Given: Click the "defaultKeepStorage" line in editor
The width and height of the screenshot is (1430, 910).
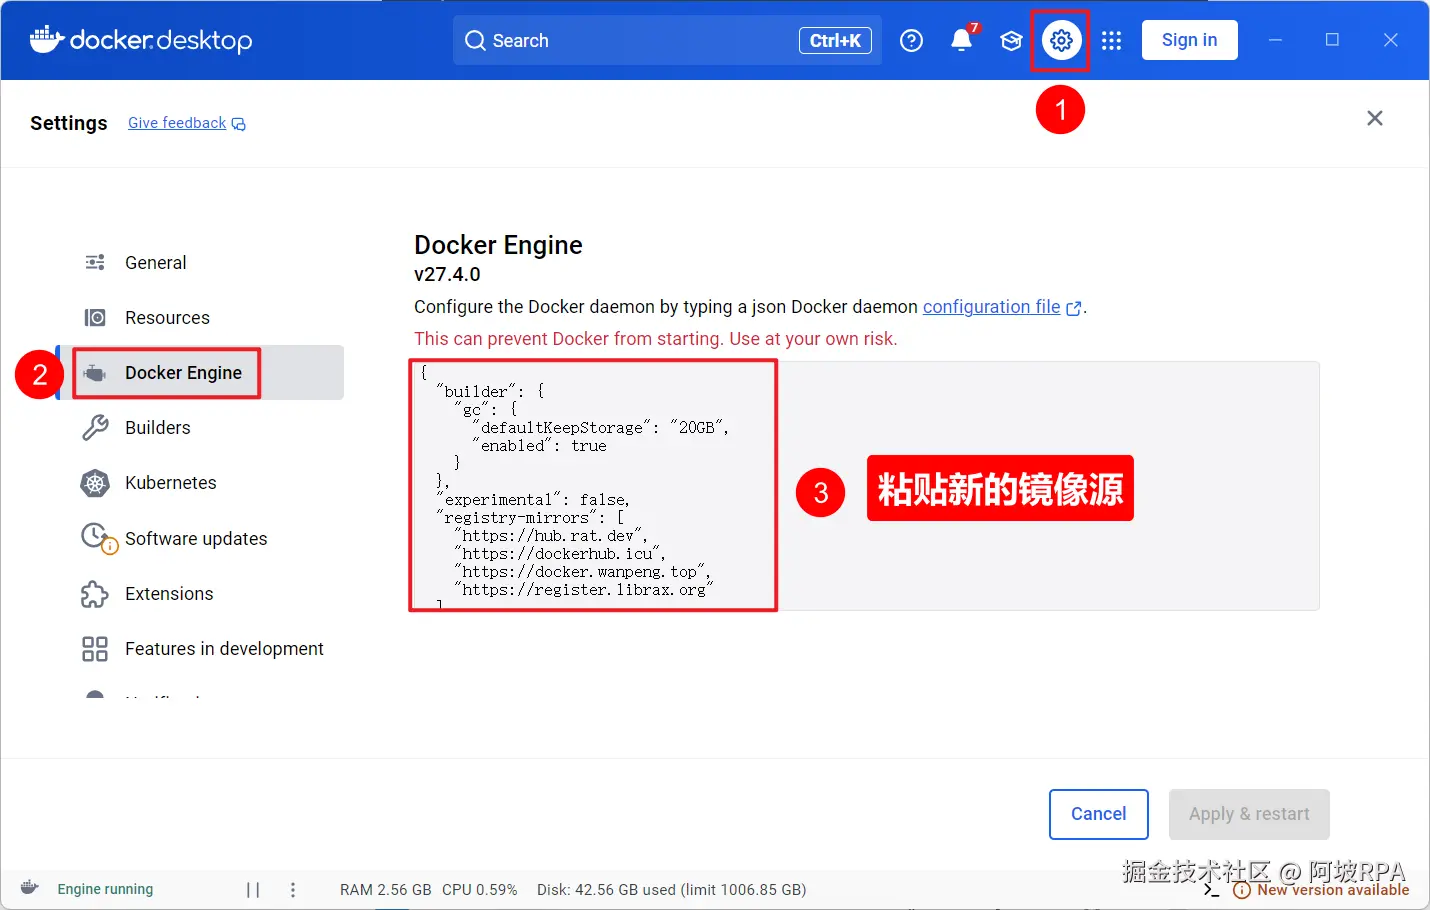Looking at the screenshot, I should pyautogui.click(x=600, y=427).
